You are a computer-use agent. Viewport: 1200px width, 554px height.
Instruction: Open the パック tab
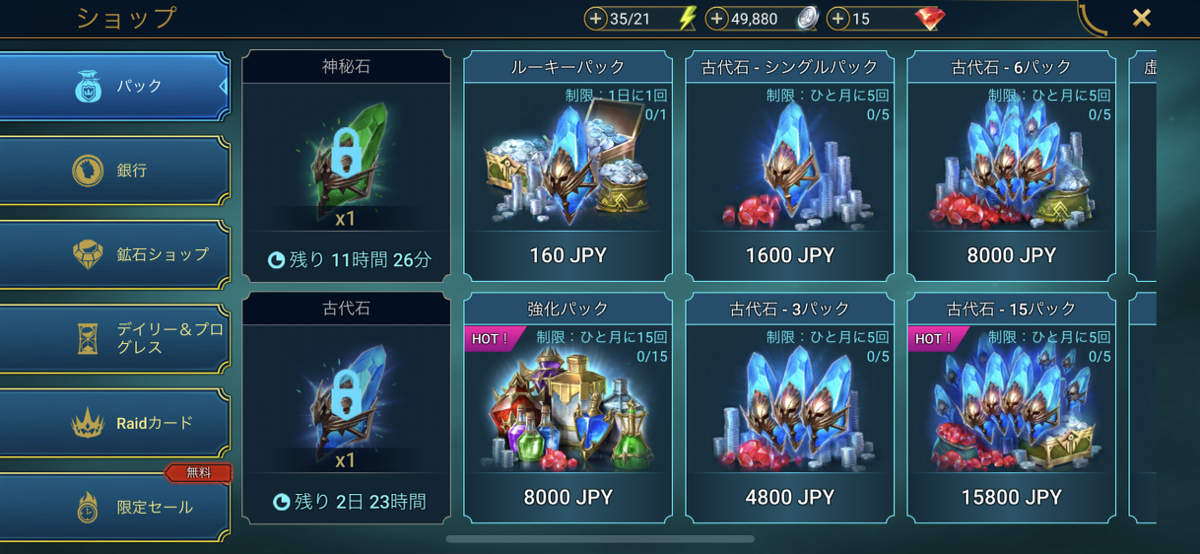(x=115, y=86)
